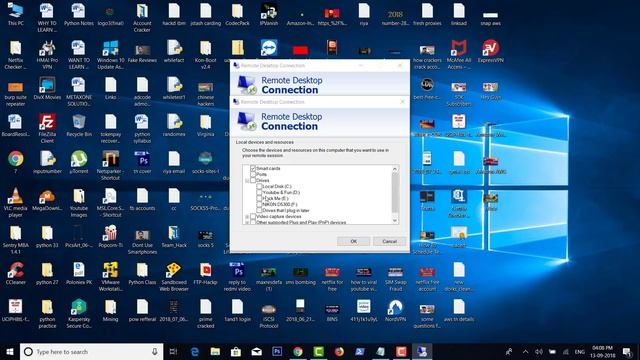Select the Python Notes document icon

pos(78,14)
